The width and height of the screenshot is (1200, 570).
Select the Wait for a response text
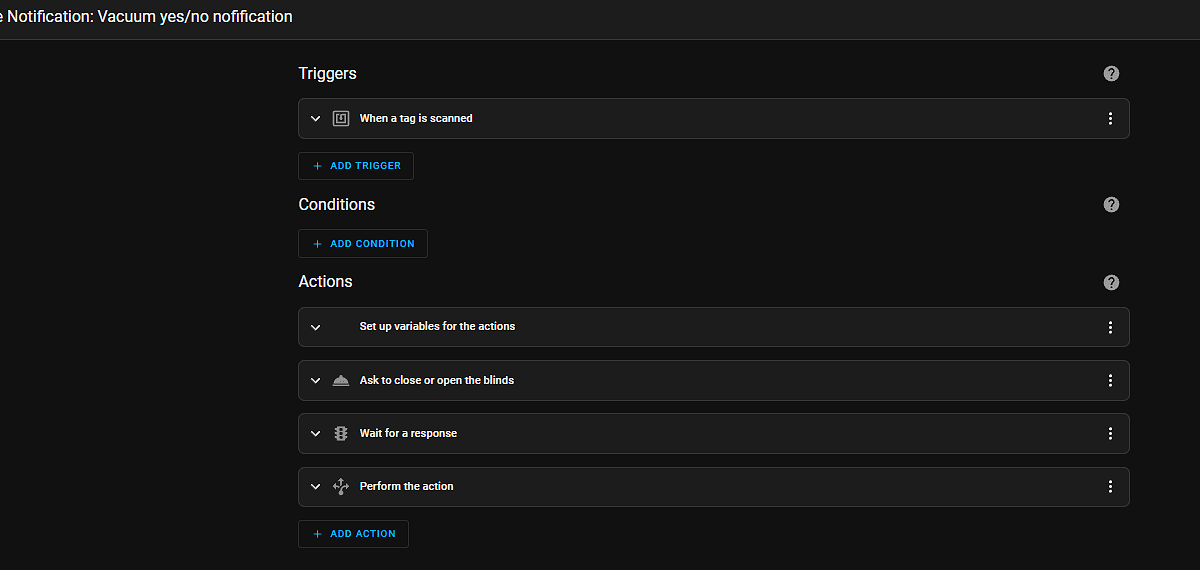click(x=408, y=433)
